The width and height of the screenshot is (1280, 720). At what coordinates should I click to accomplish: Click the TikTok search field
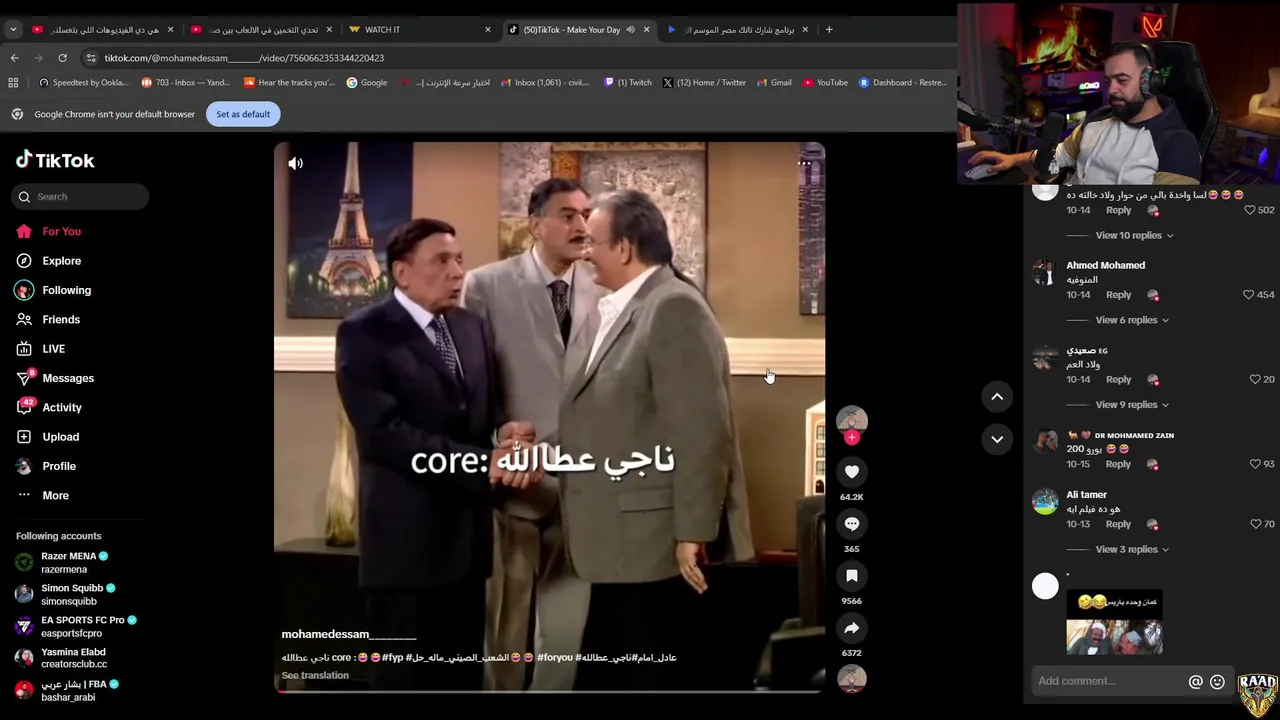pyautogui.click(x=82, y=197)
